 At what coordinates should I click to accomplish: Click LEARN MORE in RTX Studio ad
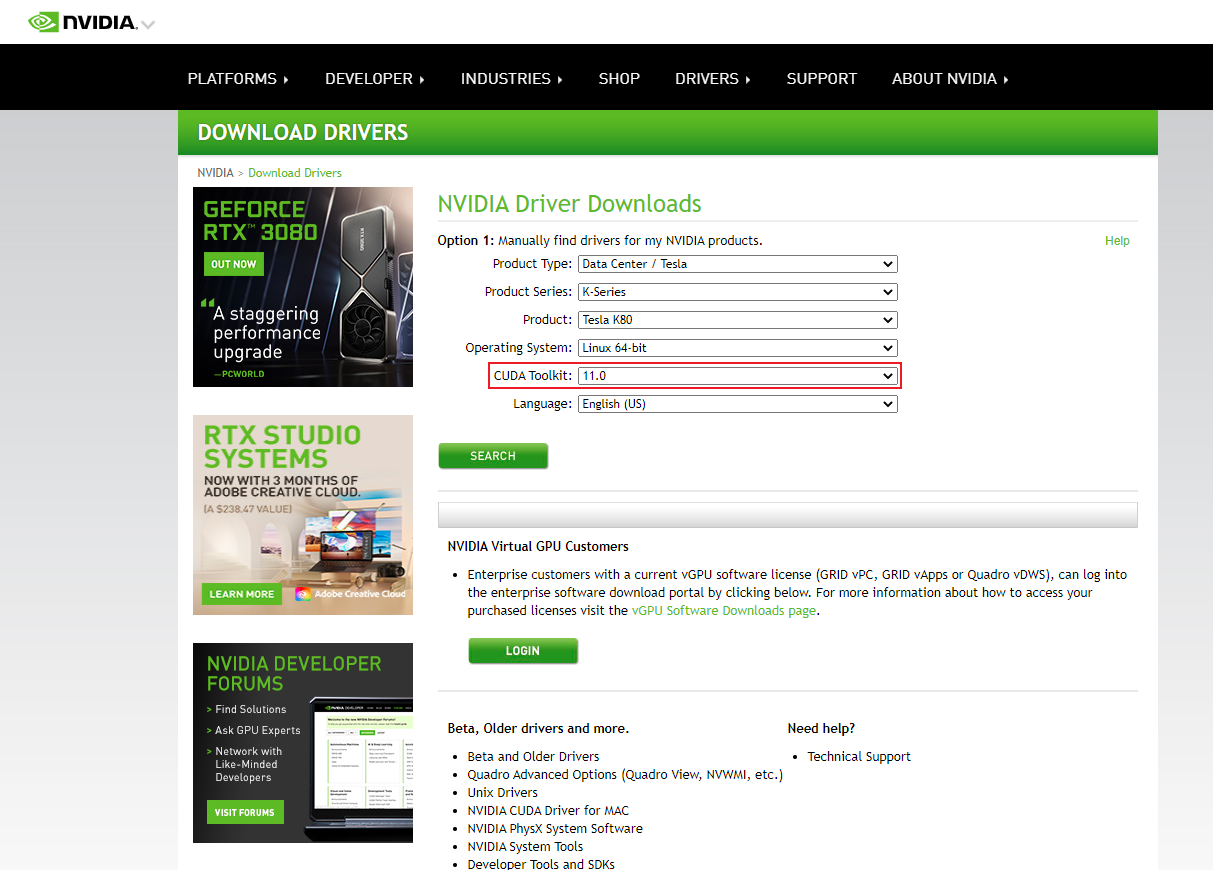click(x=242, y=594)
